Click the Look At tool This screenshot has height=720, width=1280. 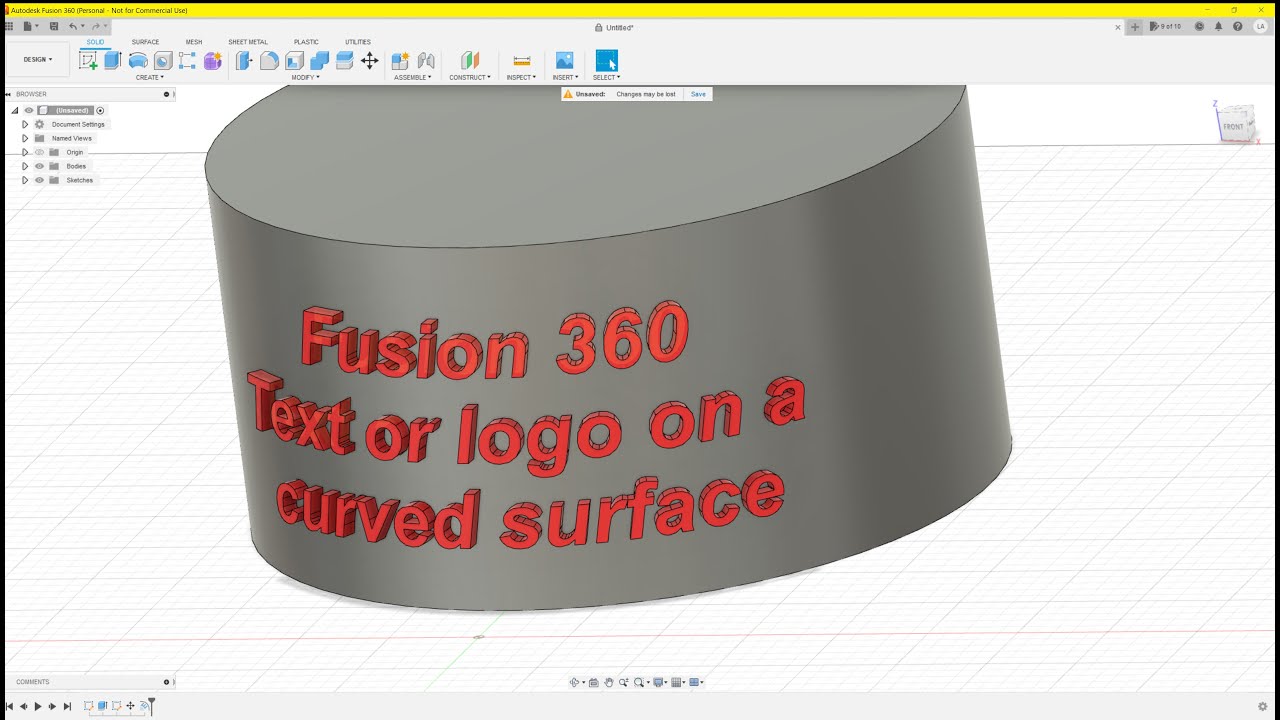tap(593, 682)
